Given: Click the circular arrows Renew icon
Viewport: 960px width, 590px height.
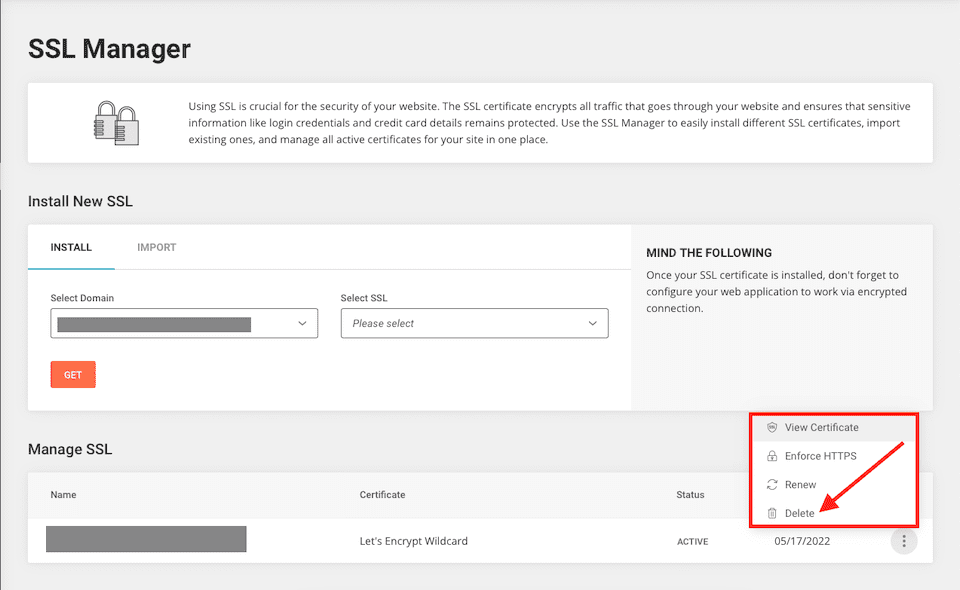Looking at the screenshot, I should point(772,485).
